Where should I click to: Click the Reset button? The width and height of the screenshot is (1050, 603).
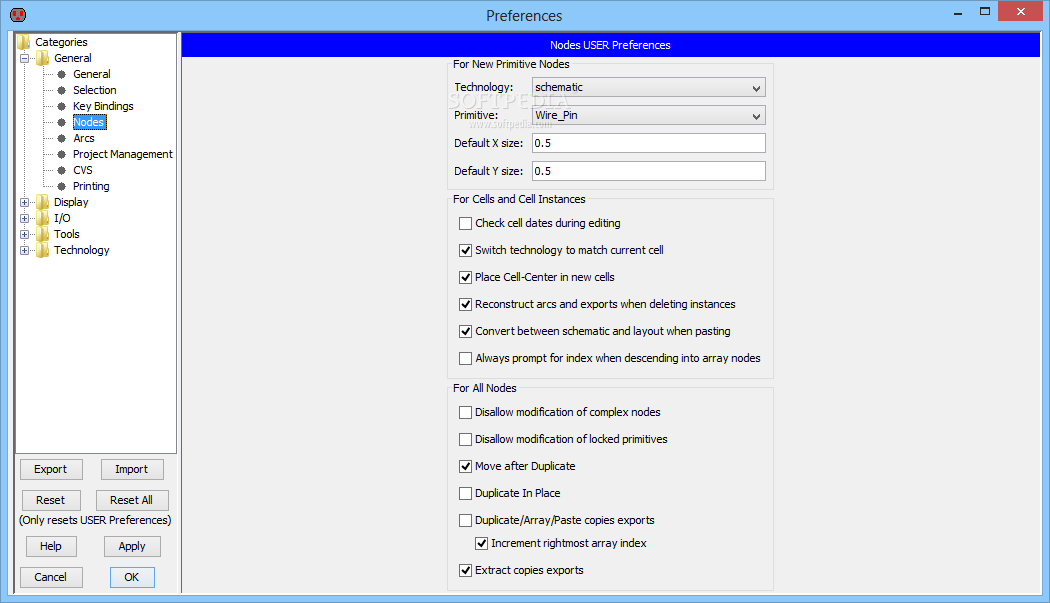point(51,500)
